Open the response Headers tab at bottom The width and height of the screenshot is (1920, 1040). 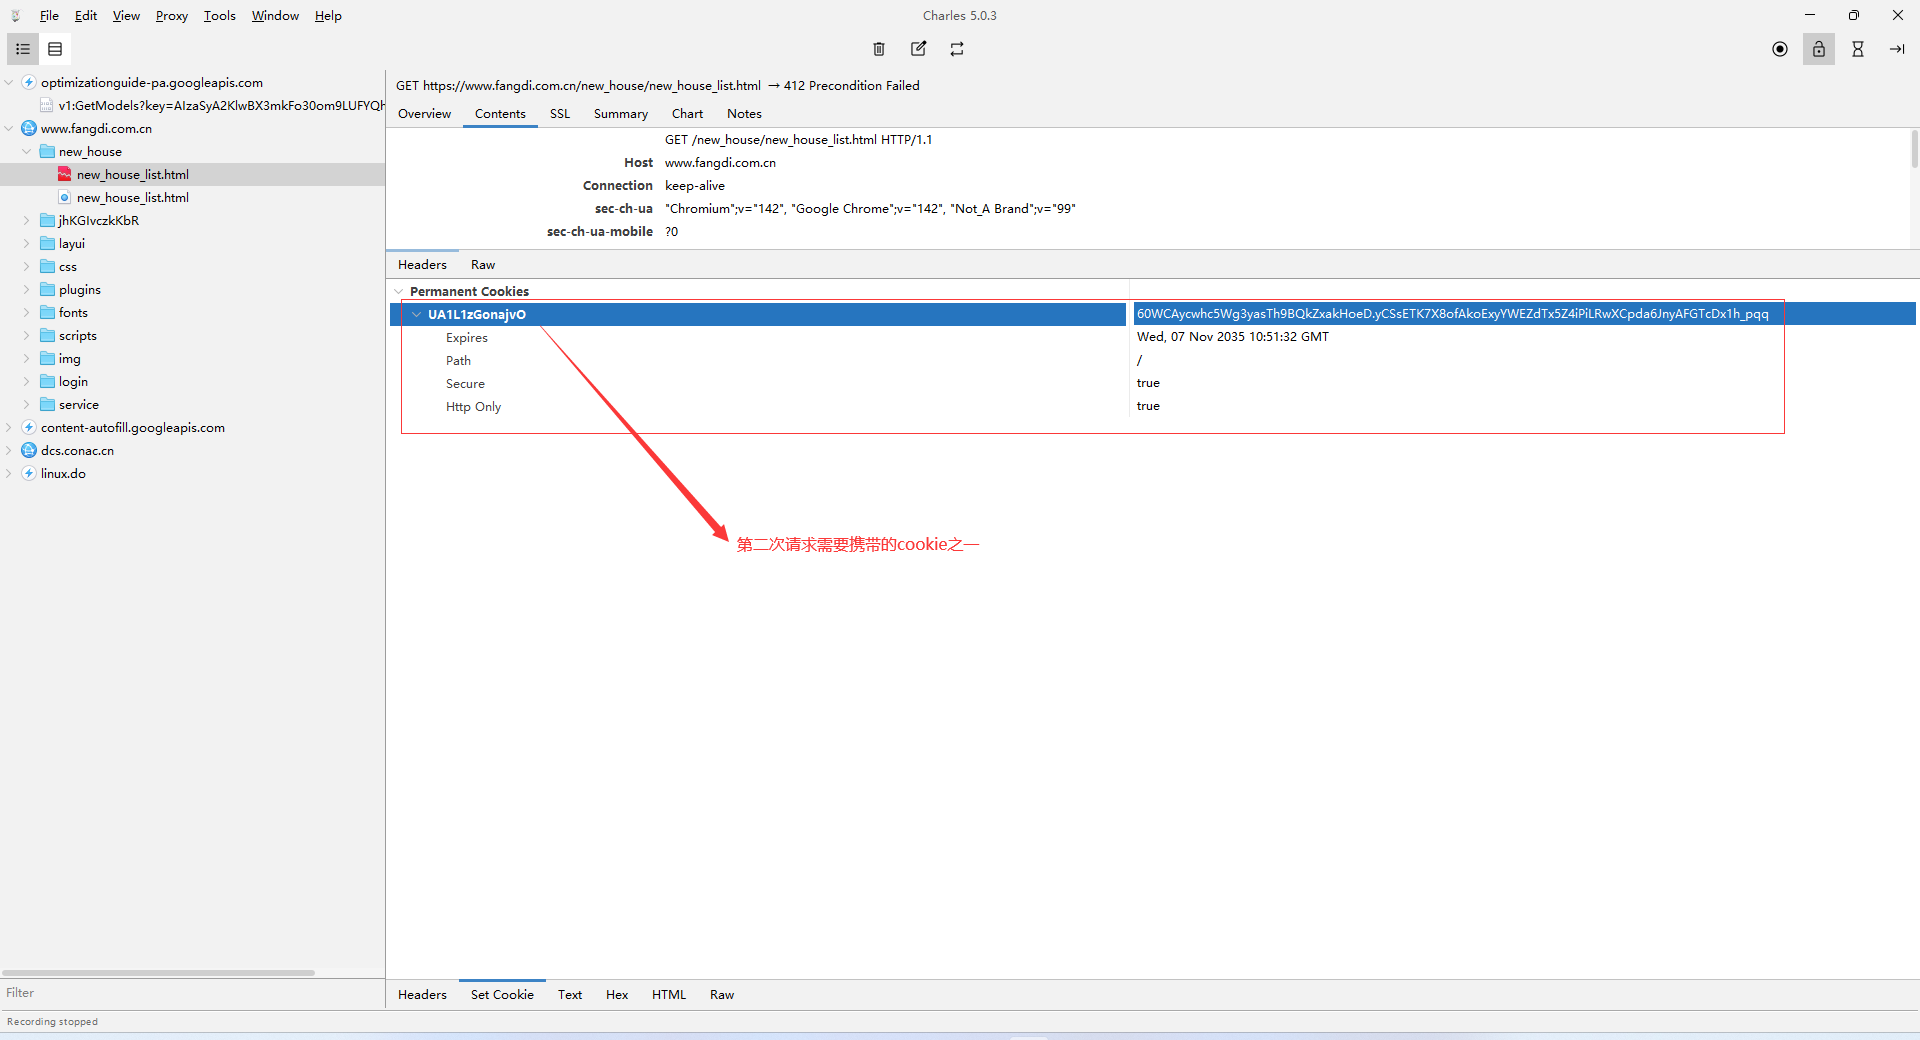point(422,995)
